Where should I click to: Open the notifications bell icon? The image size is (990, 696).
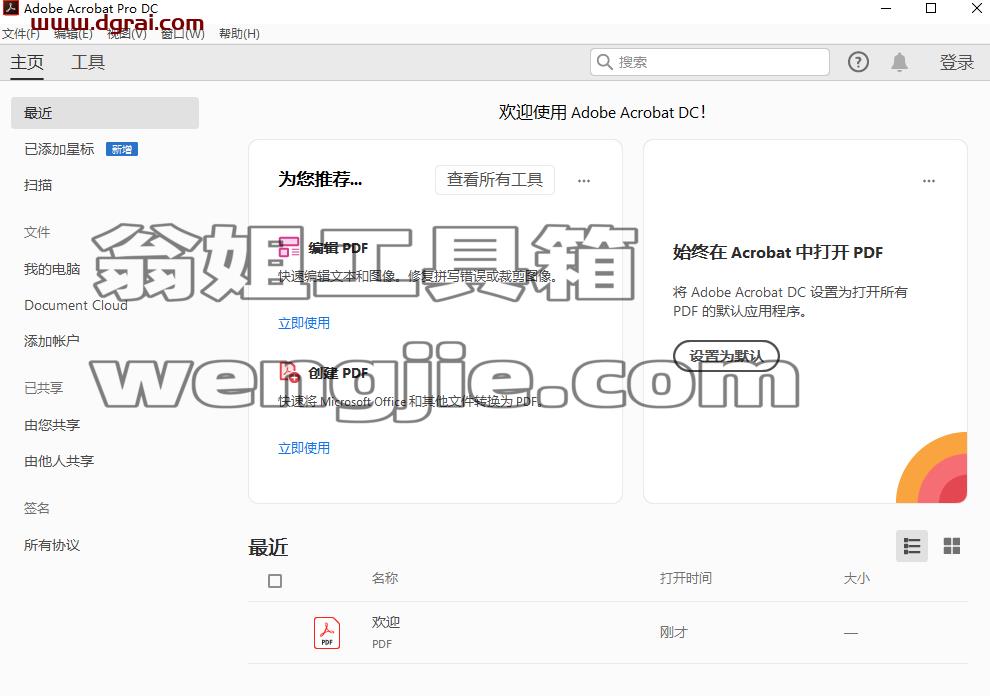click(900, 62)
